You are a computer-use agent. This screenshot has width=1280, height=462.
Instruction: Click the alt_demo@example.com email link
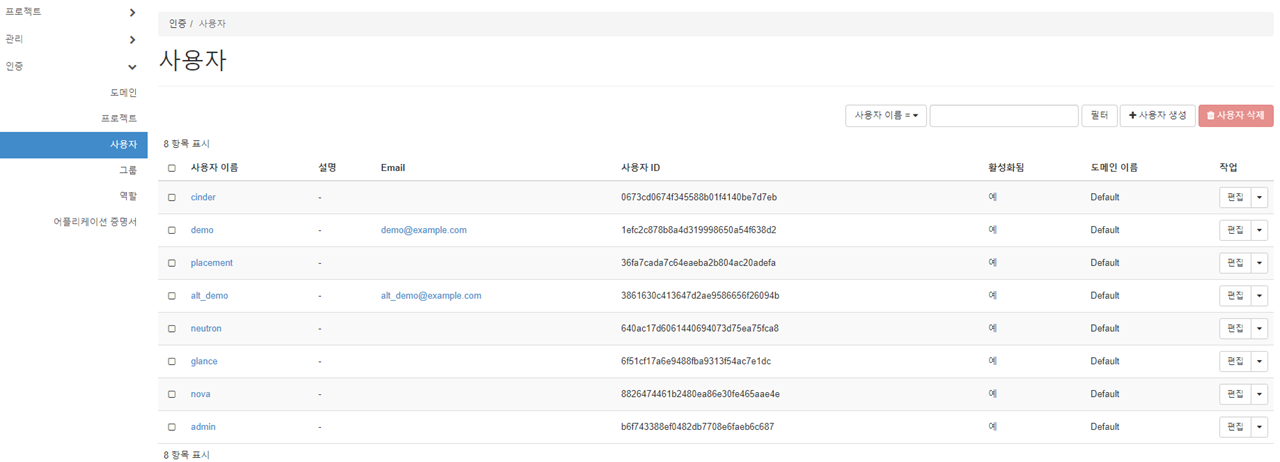(431, 296)
